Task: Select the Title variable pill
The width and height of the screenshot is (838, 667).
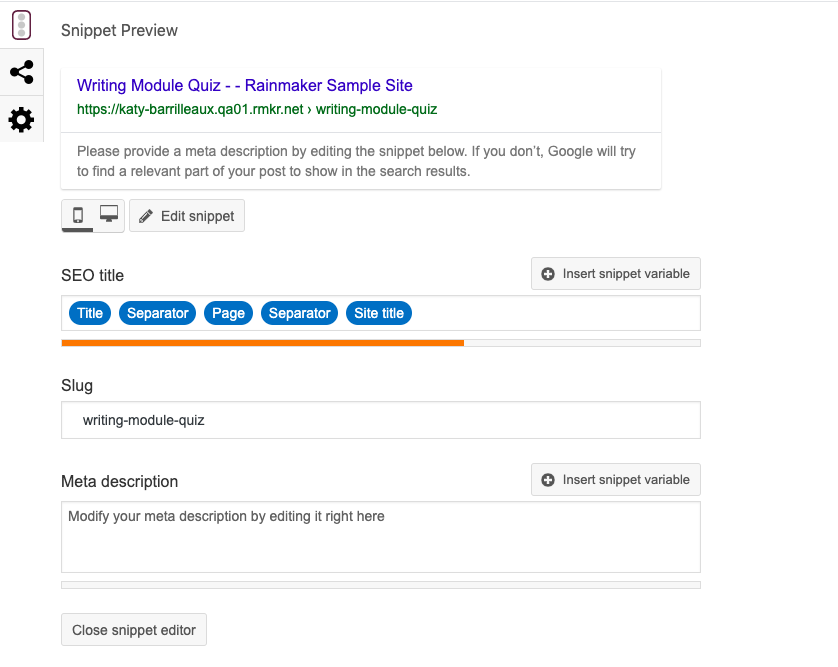Action: click(x=89, y=312)
